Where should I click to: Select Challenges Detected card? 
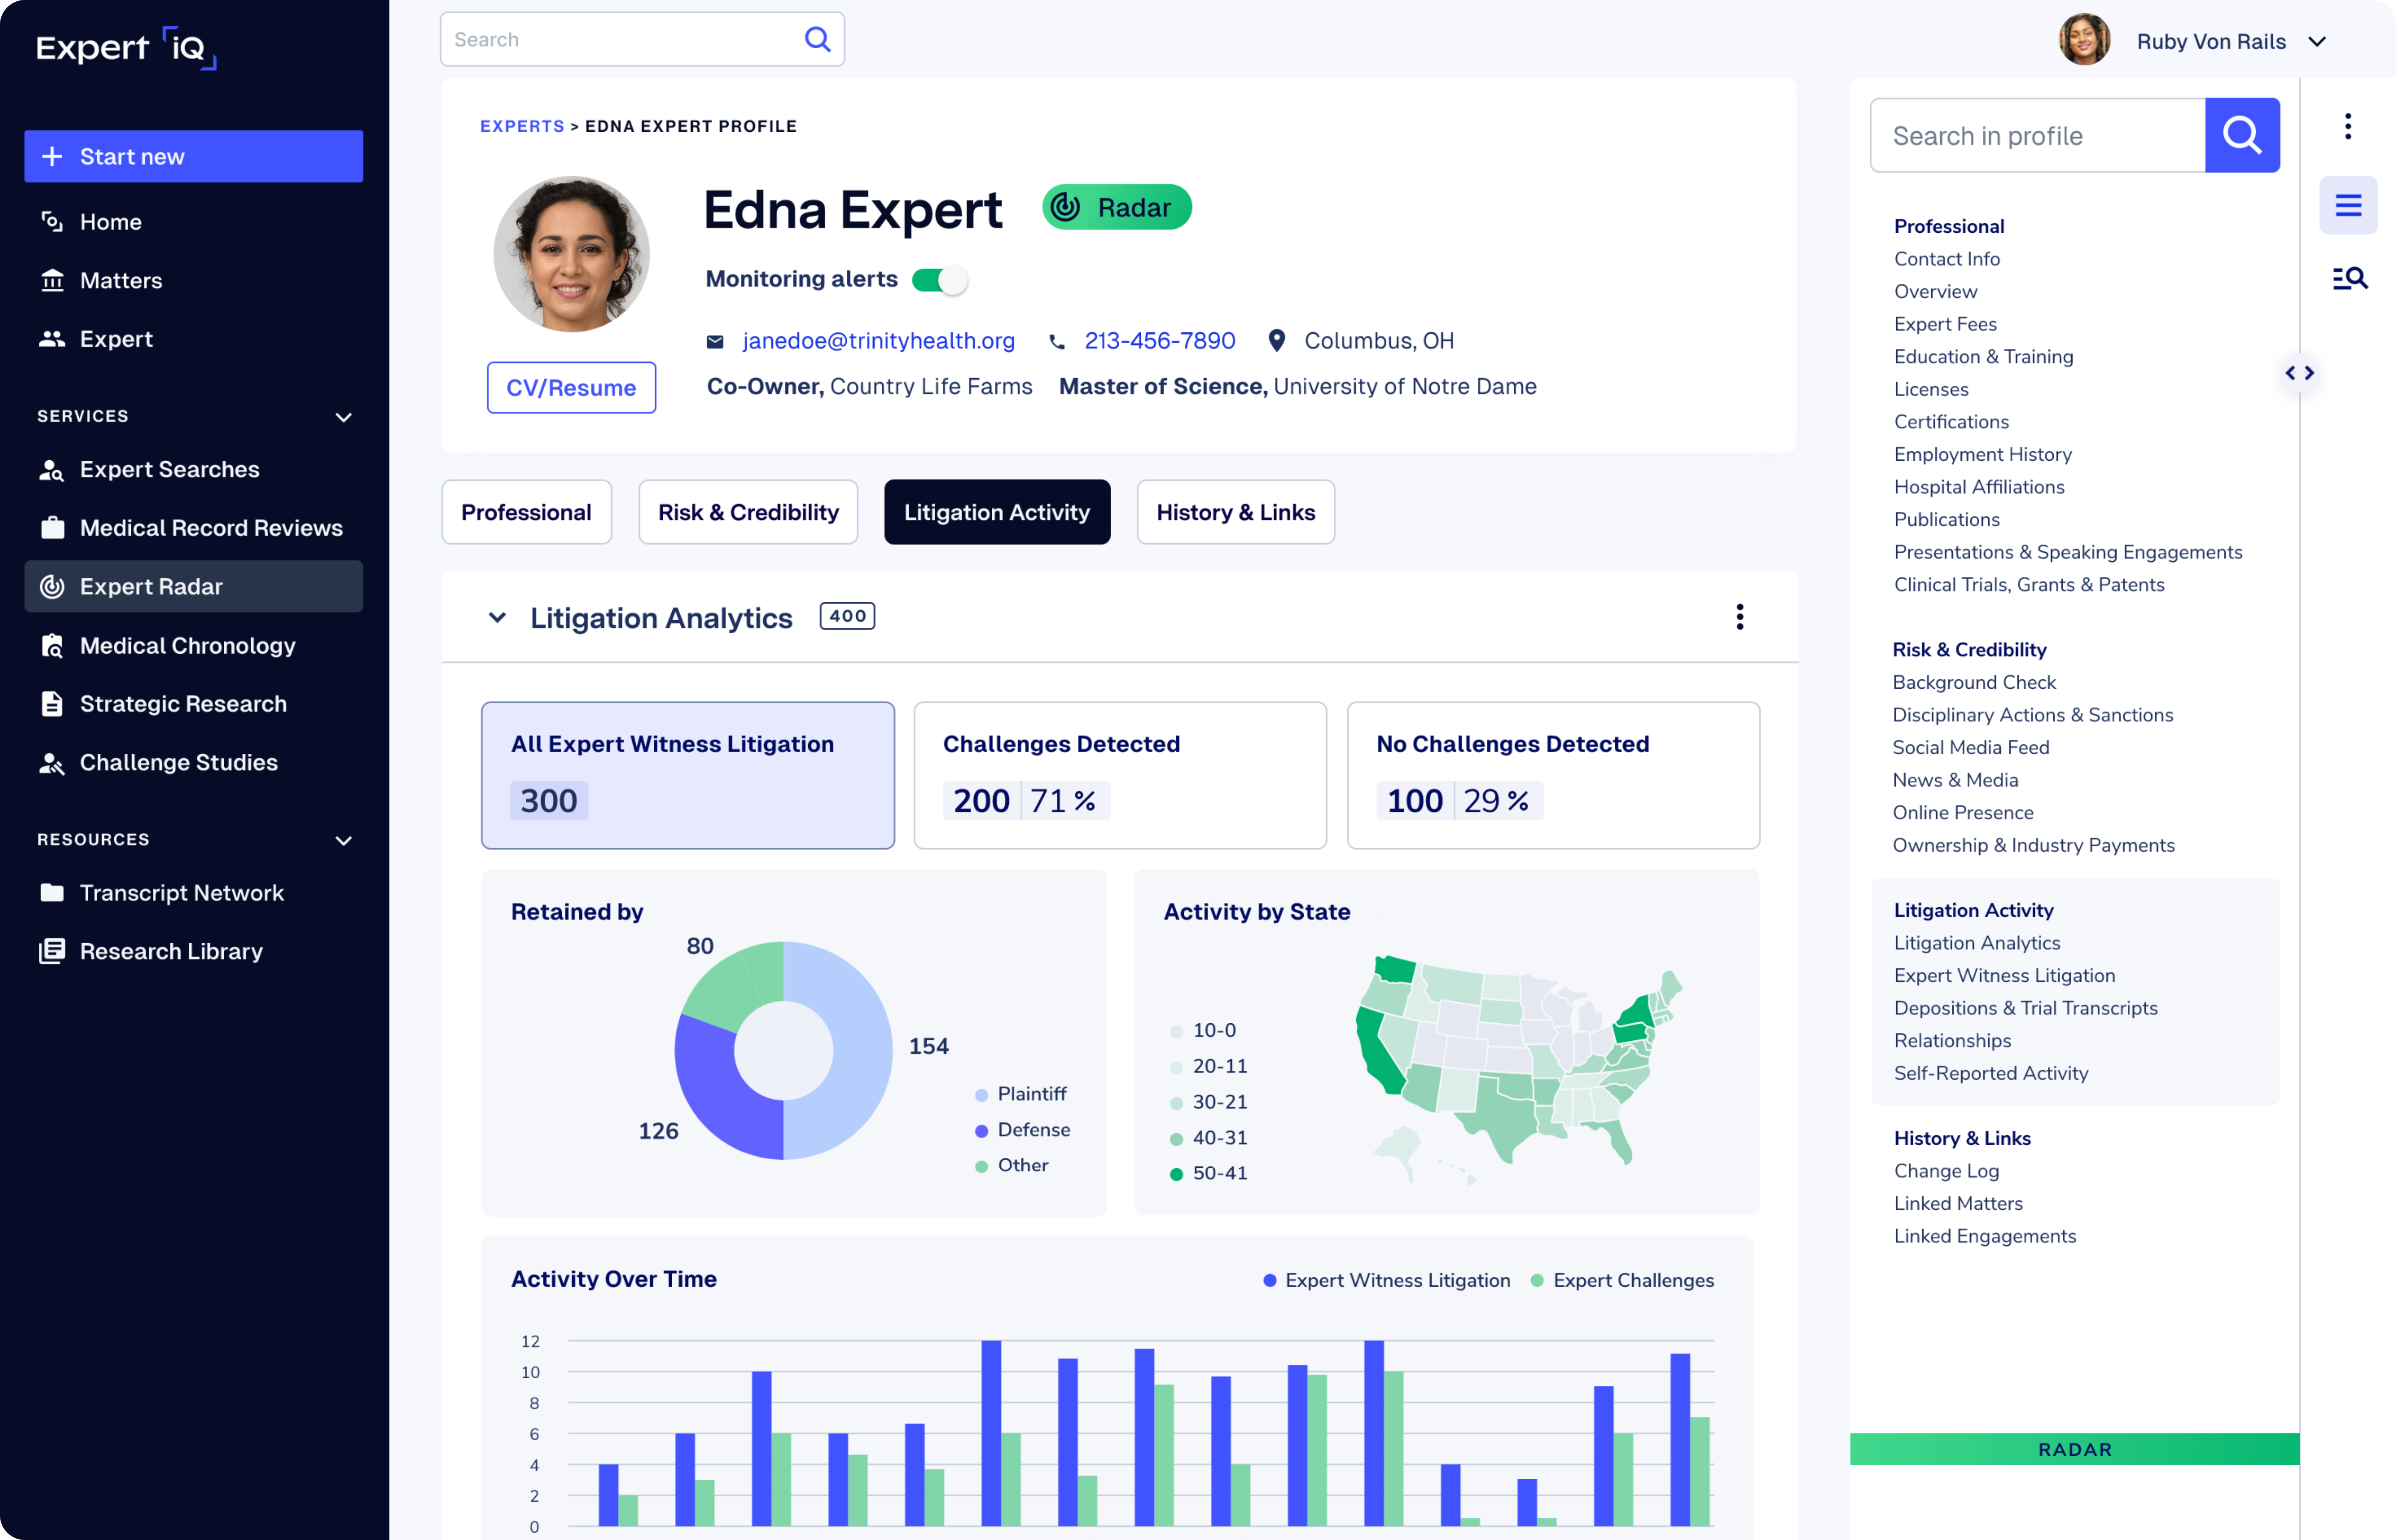tap(1120, 775)
